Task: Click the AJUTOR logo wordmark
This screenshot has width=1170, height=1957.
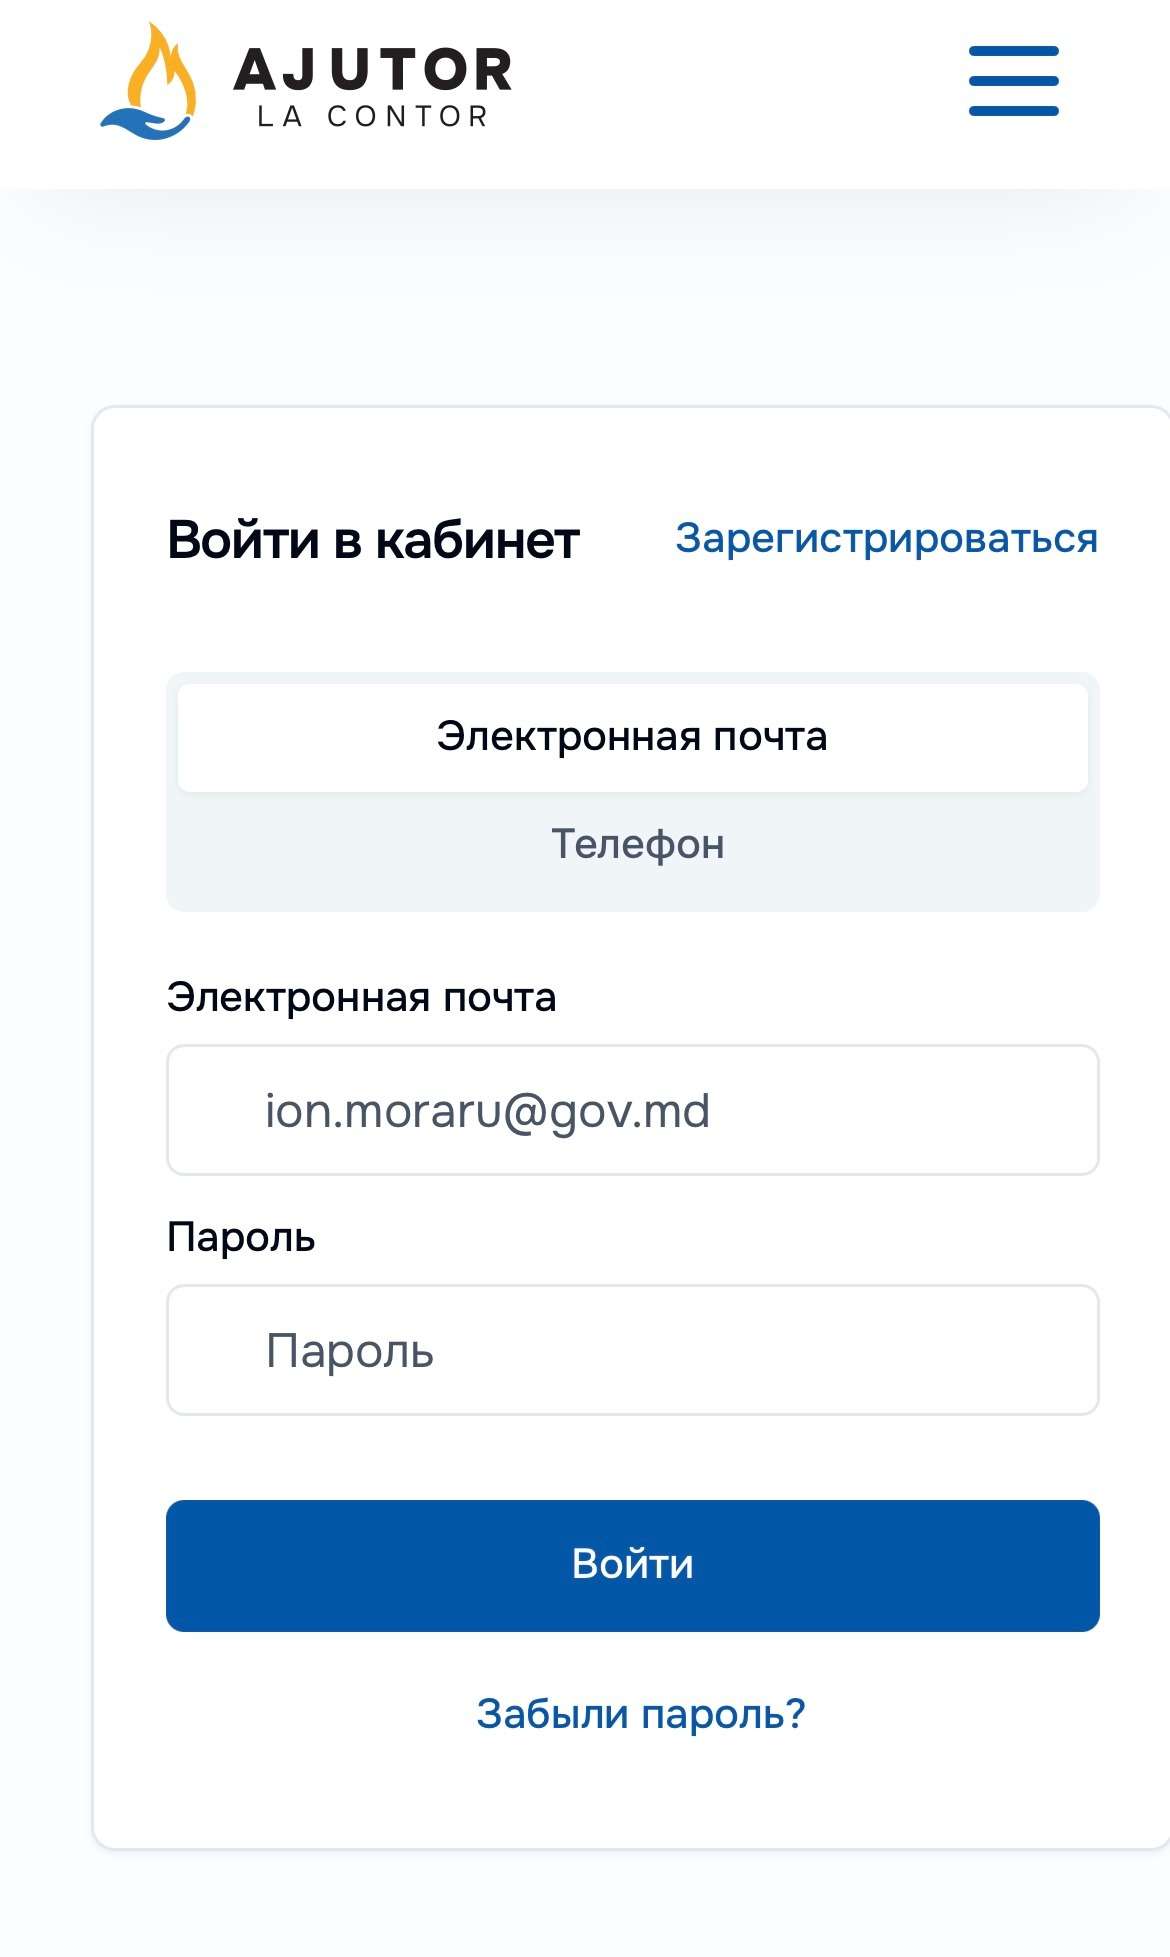Action: click(x=372, y=70)
